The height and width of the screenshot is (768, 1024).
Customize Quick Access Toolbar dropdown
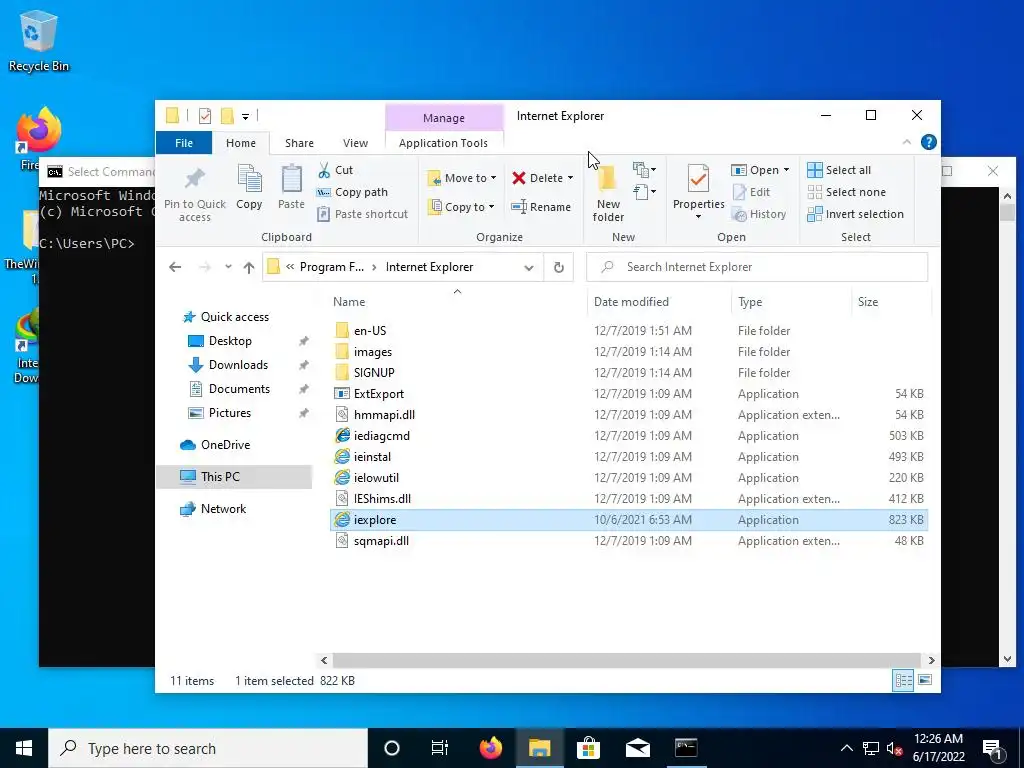pyautogui.click(x=246, y=116)
